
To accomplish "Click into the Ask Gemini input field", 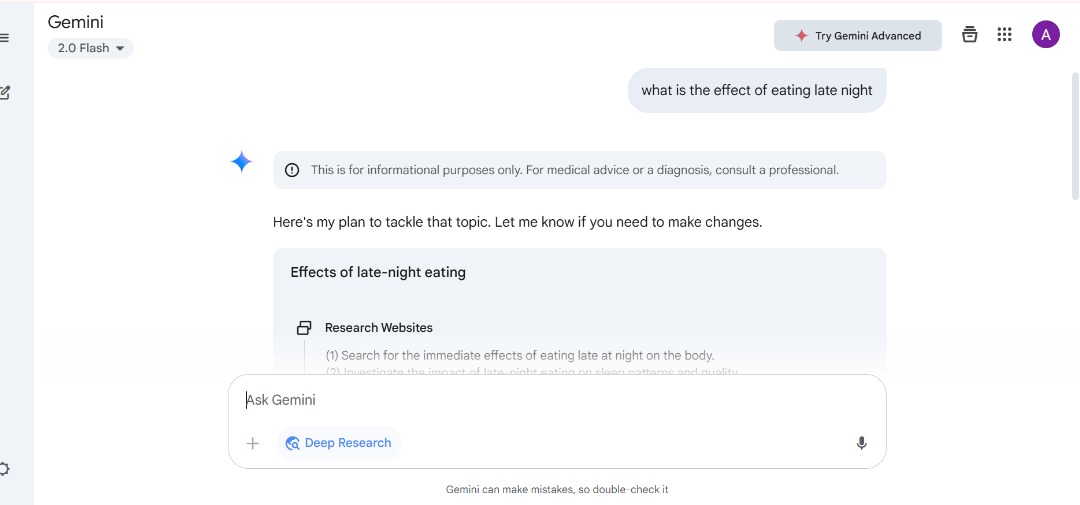I will 557,400.
